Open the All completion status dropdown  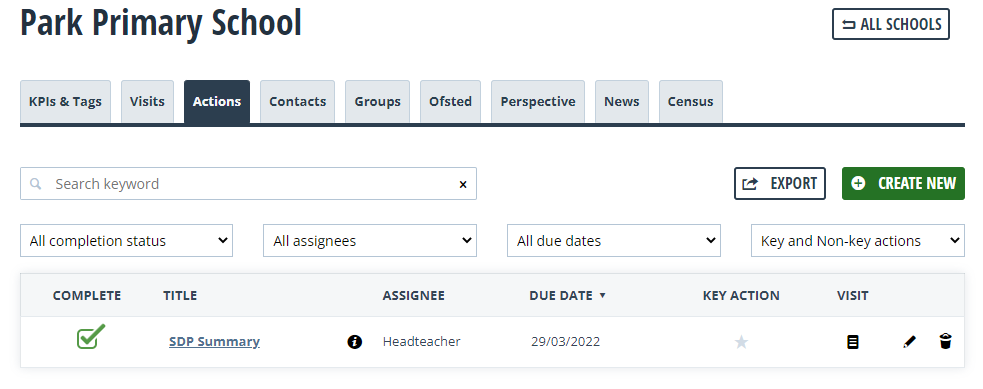[x=127, y=241]
